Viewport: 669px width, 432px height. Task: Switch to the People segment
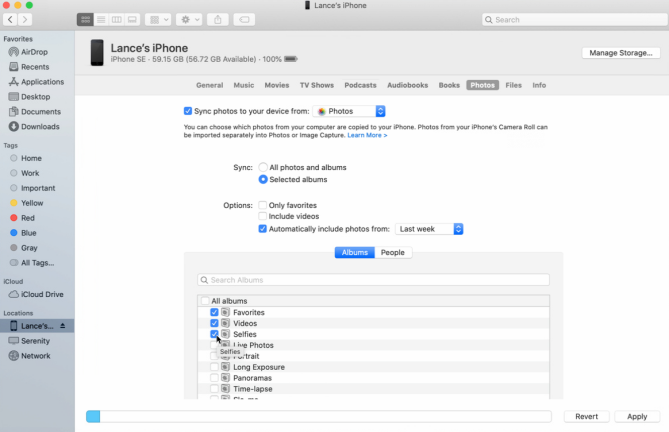coord(393,252)
